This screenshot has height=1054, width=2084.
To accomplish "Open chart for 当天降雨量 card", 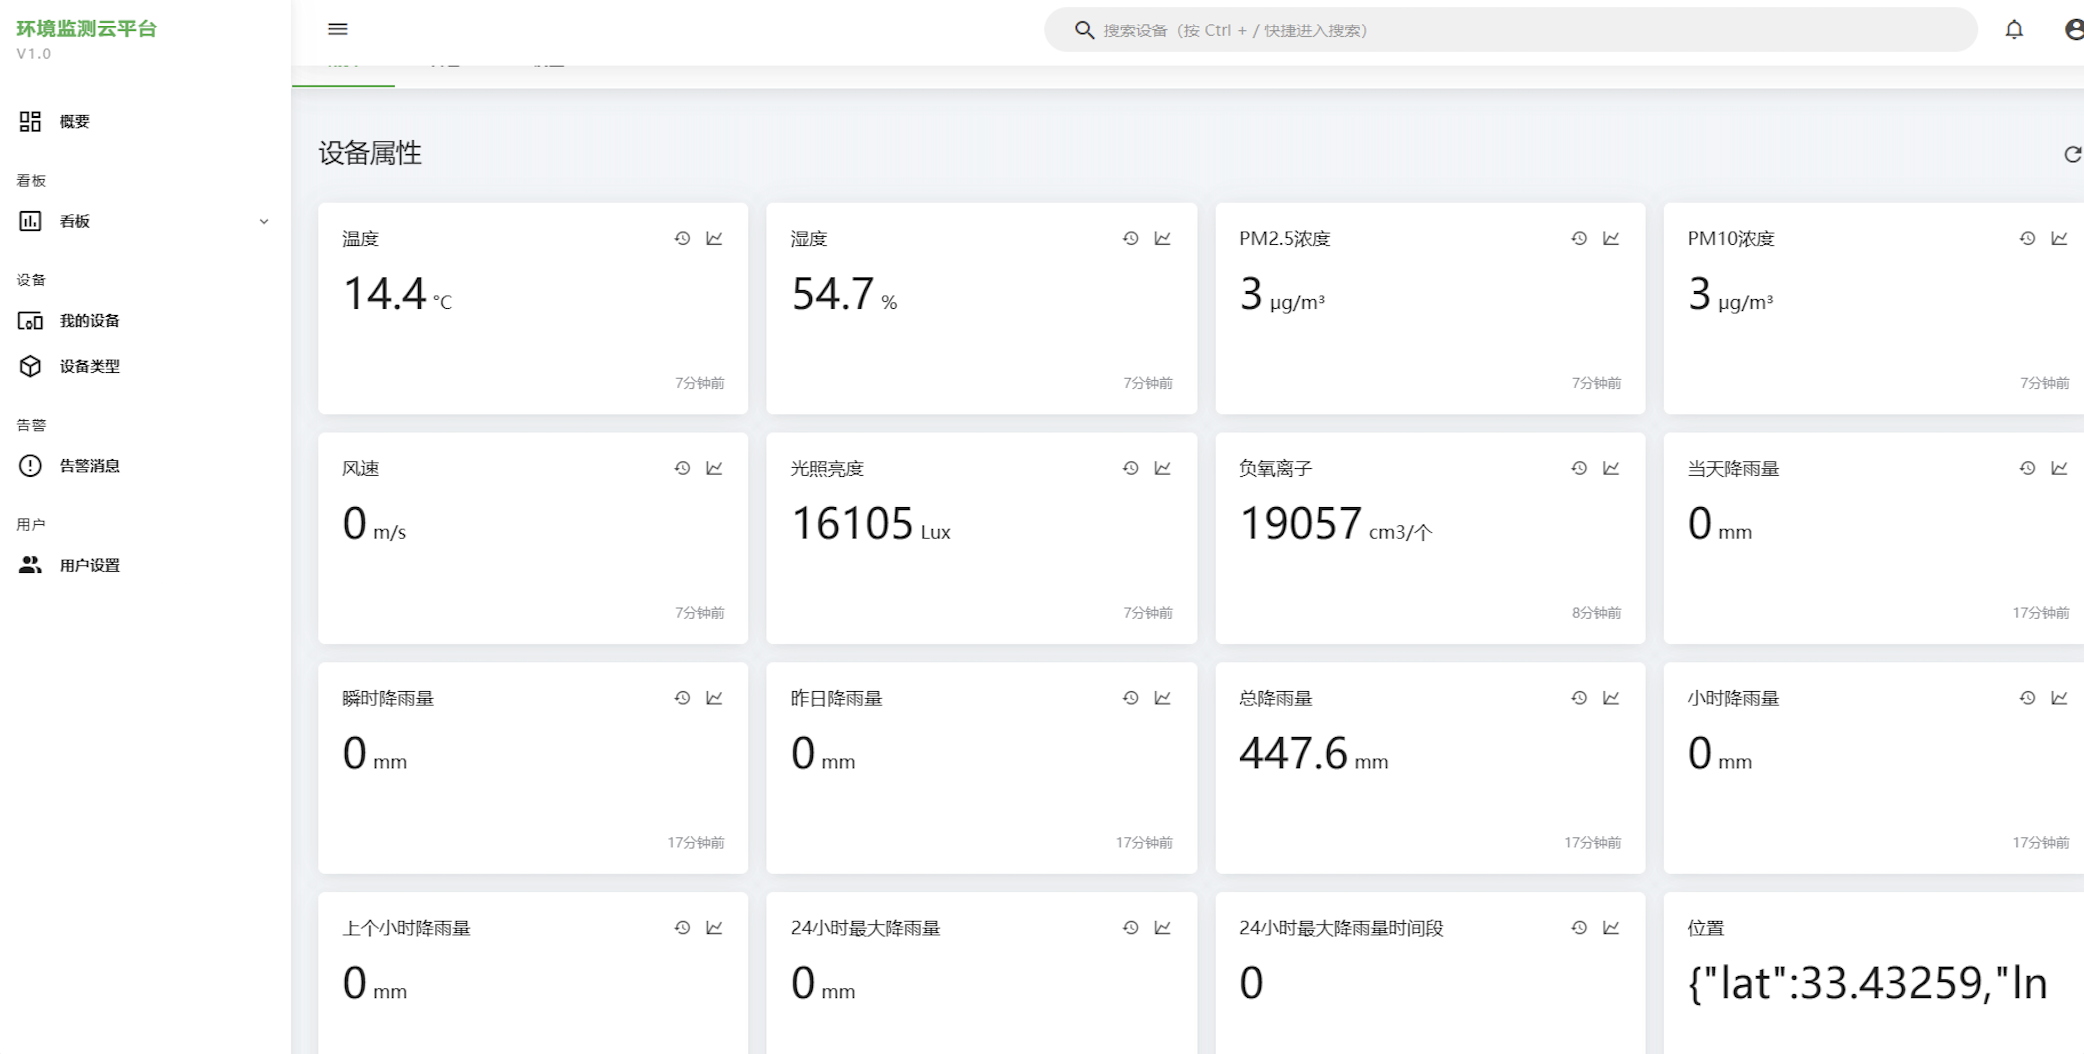I will point(2059,468).
